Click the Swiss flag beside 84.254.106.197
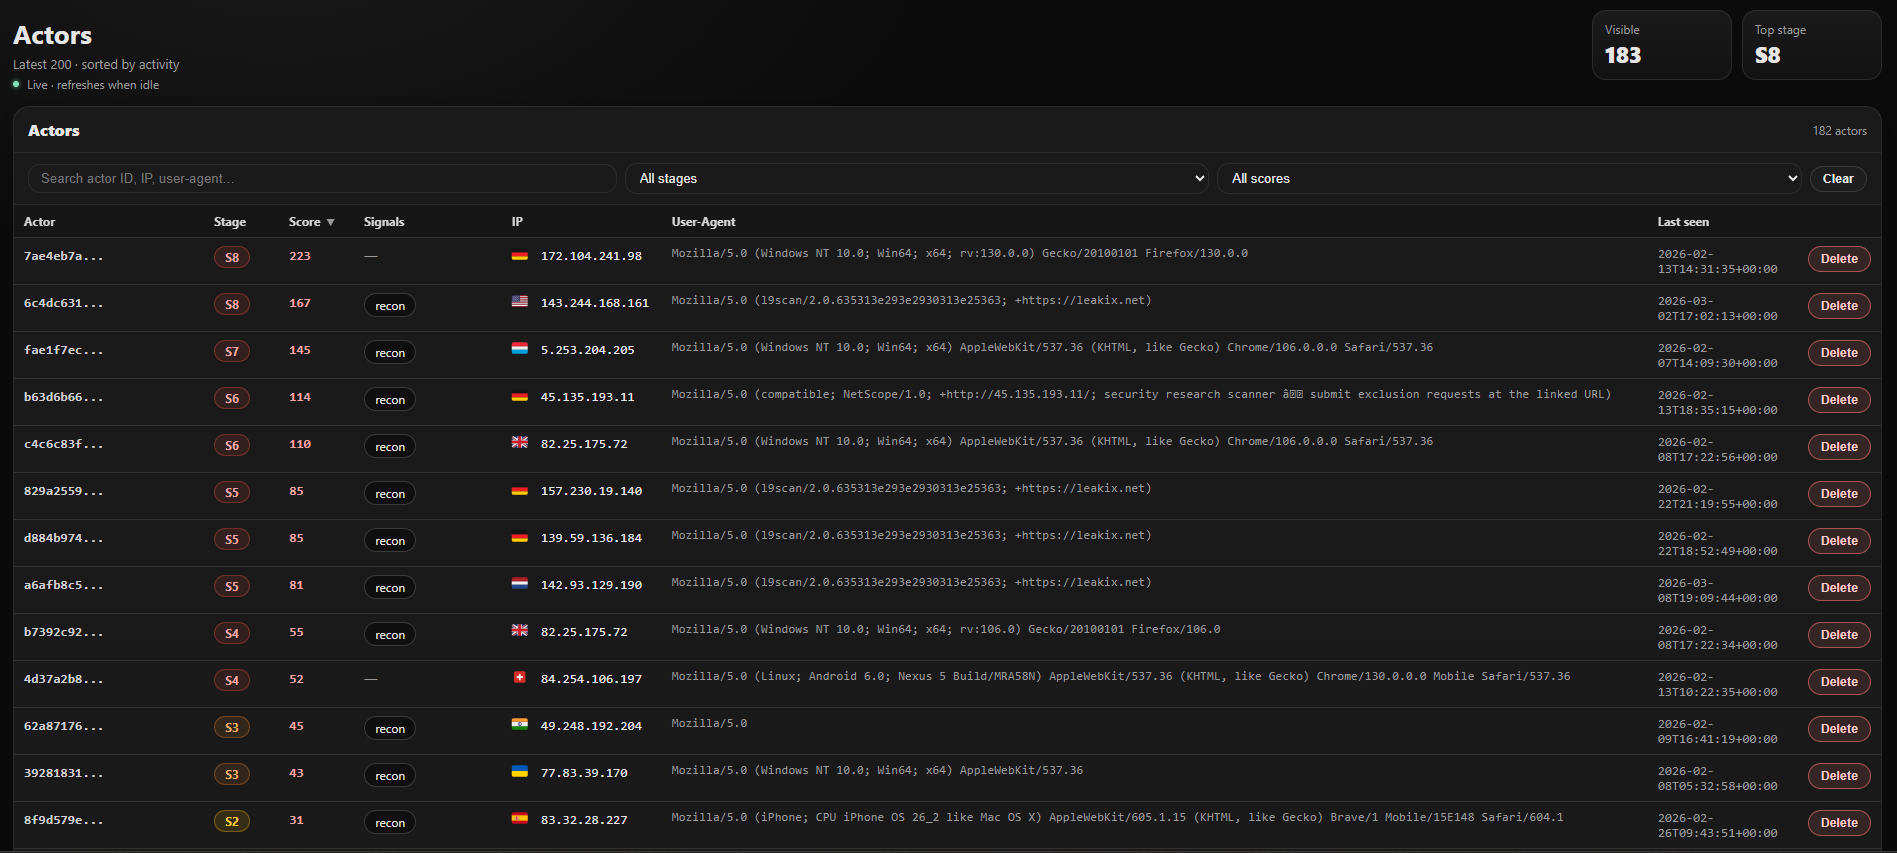The image size is (1897, 853). point(519,678)
